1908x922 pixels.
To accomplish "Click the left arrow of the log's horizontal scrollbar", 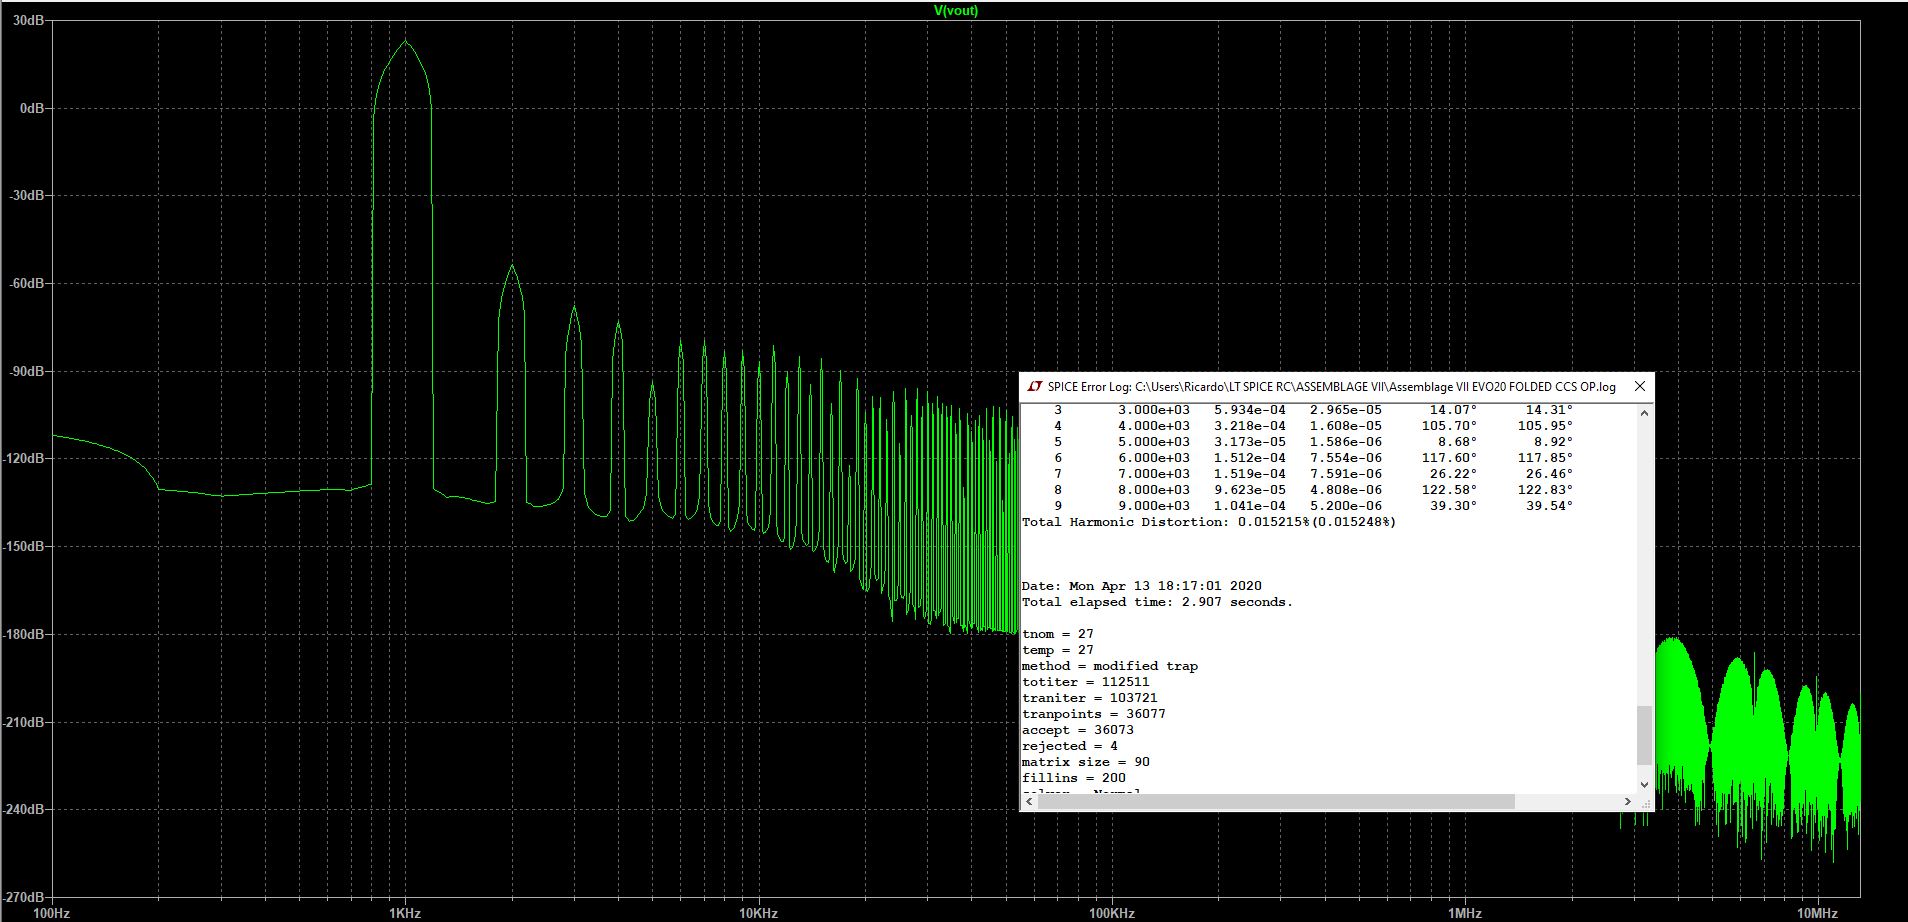I will pos(1029,802).
